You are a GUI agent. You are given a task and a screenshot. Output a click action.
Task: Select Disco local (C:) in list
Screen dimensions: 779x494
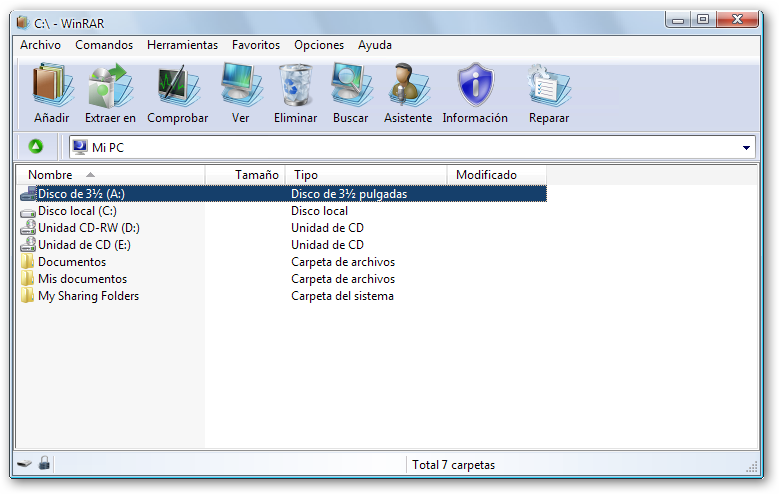[77, 211]
